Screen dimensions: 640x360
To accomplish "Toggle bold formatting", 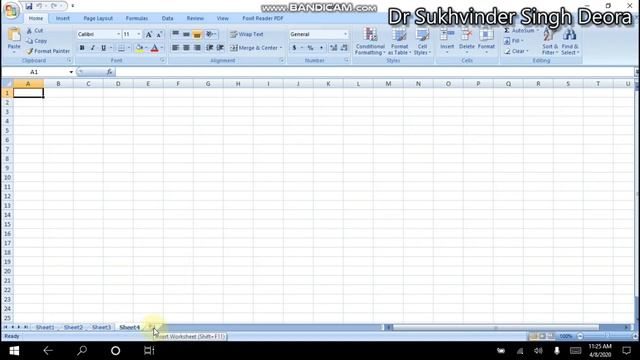I will point(82,48).
